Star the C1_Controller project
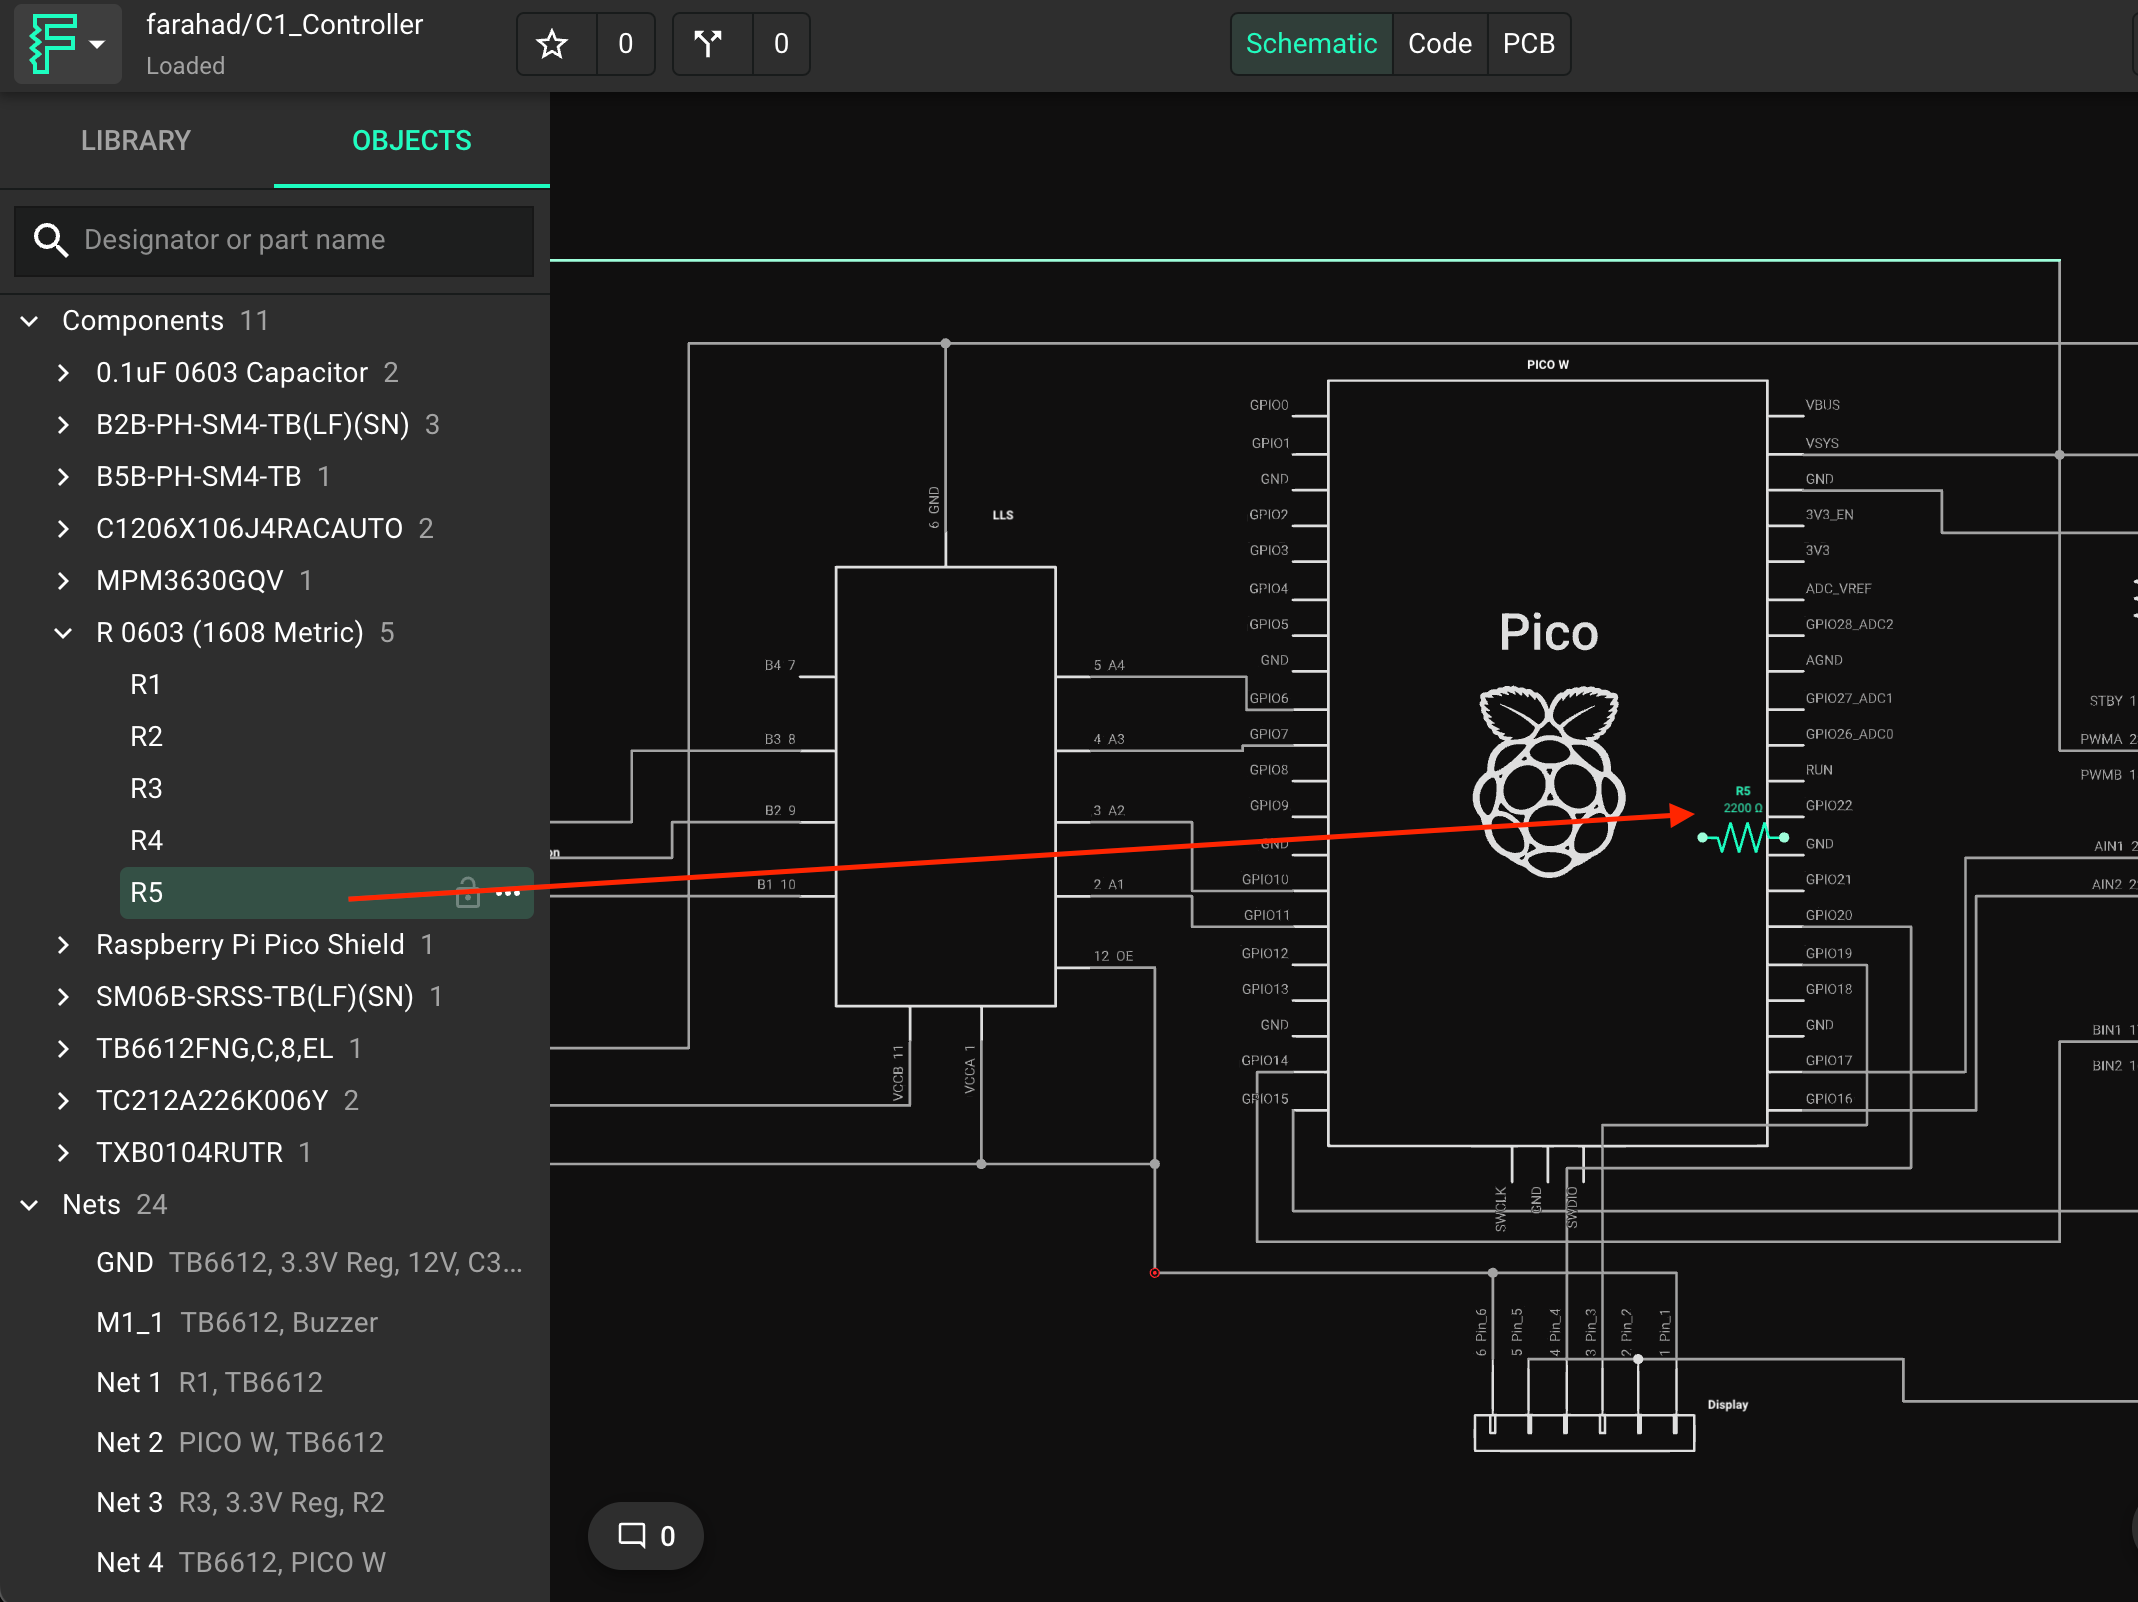This screenshot has width=2138, height=1602. pos(552,44)
